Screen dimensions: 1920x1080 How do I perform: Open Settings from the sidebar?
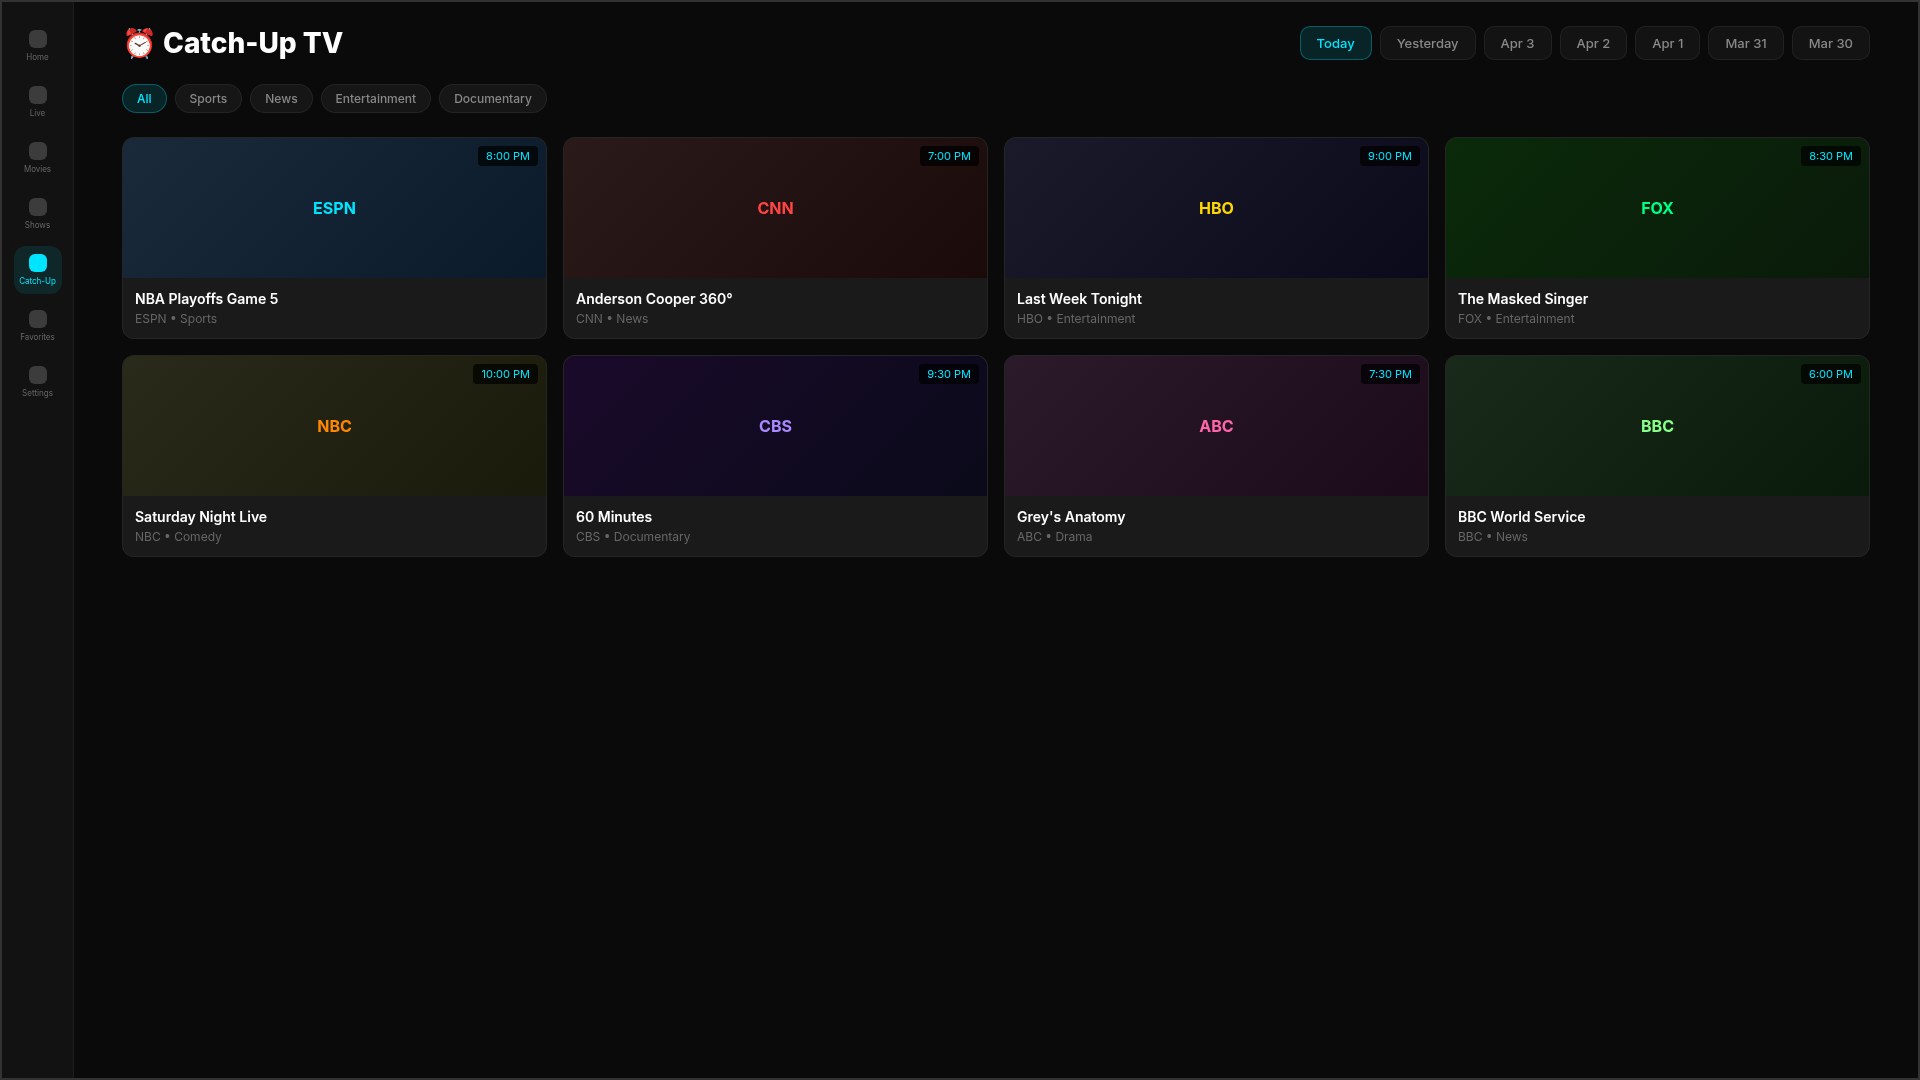[37, 375]
